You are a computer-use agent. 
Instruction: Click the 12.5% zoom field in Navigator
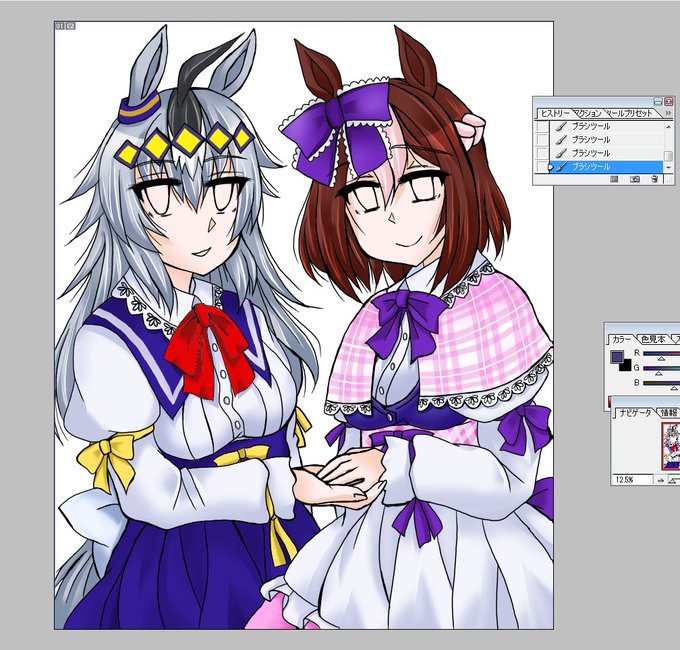click(x=632, y=480)
